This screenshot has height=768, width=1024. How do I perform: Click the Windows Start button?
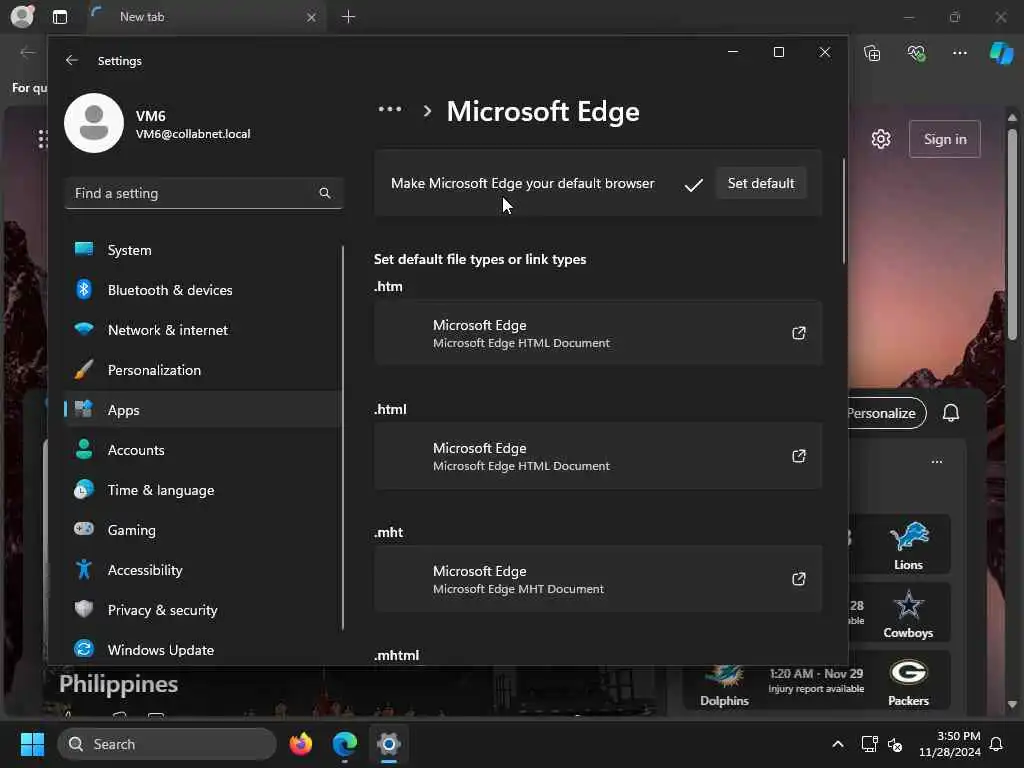(32, 744)
